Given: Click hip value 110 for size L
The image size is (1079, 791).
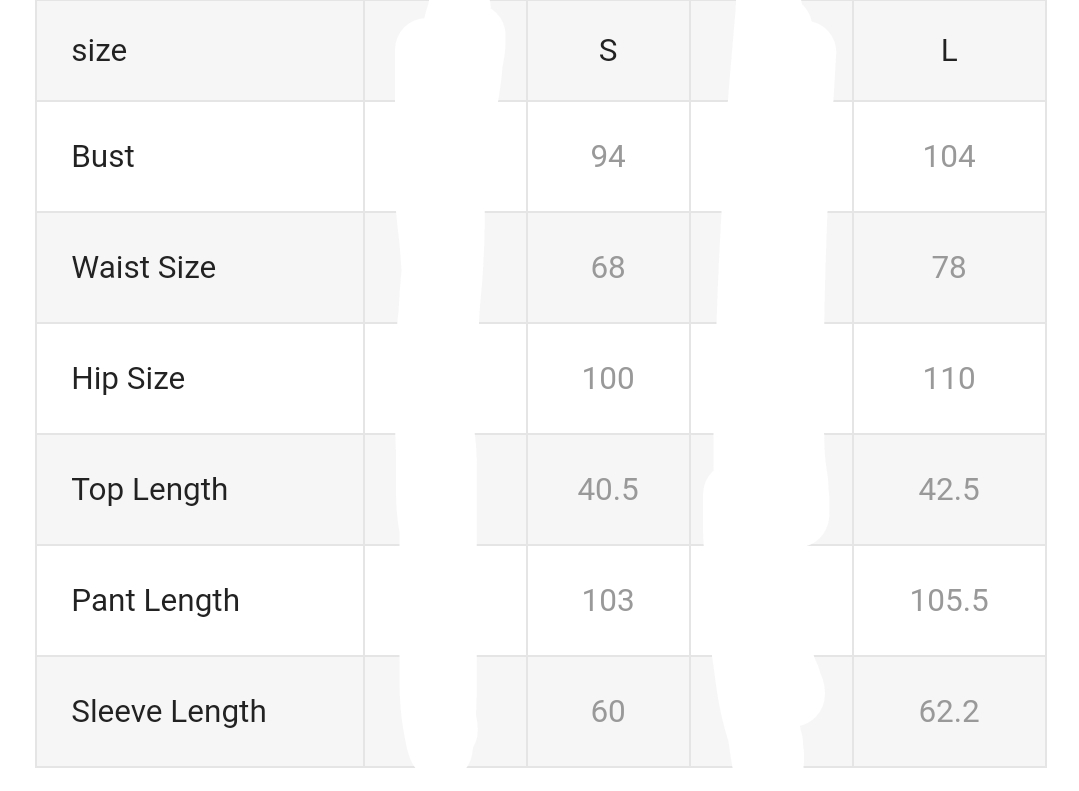Looking at the screenshot, I should pyautogui.click(x=949, y=379).
